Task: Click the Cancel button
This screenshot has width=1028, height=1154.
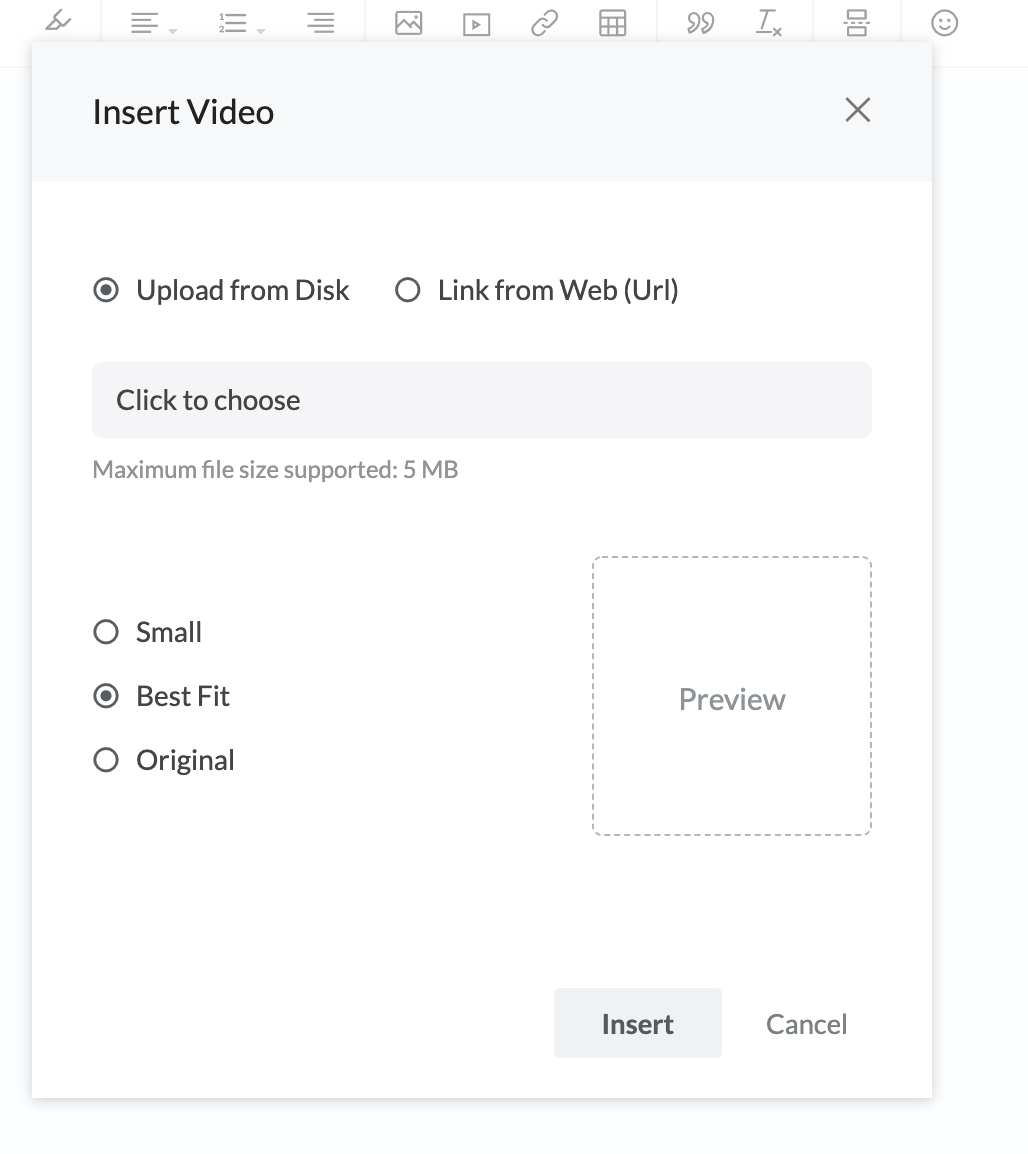Action: [807, 1024]
